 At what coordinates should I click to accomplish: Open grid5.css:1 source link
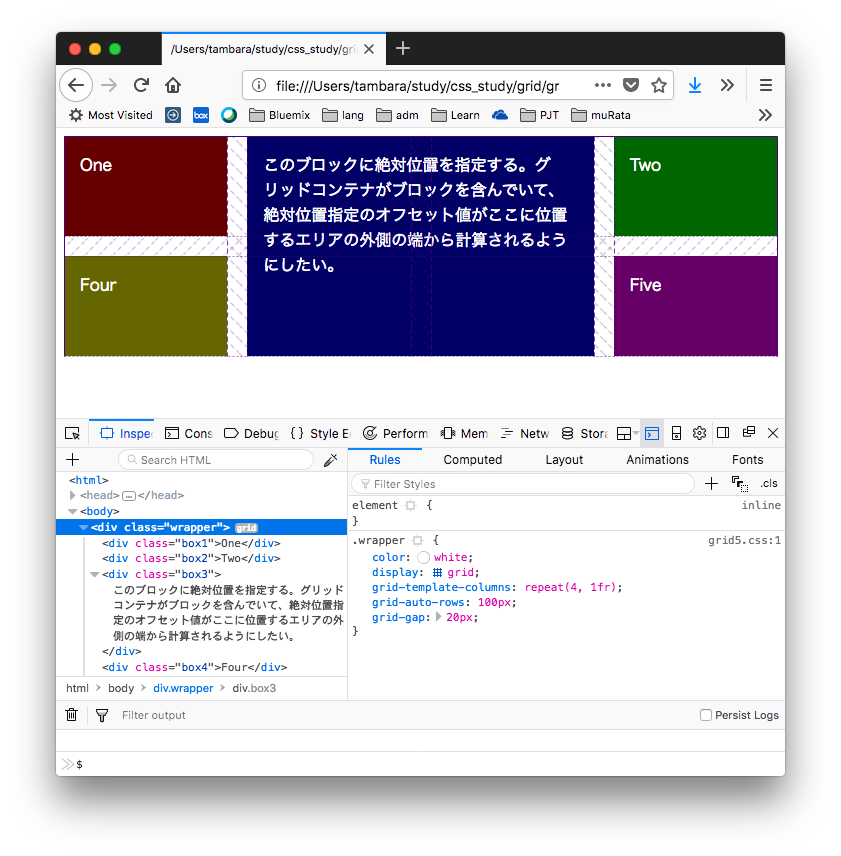click(744, 540)
